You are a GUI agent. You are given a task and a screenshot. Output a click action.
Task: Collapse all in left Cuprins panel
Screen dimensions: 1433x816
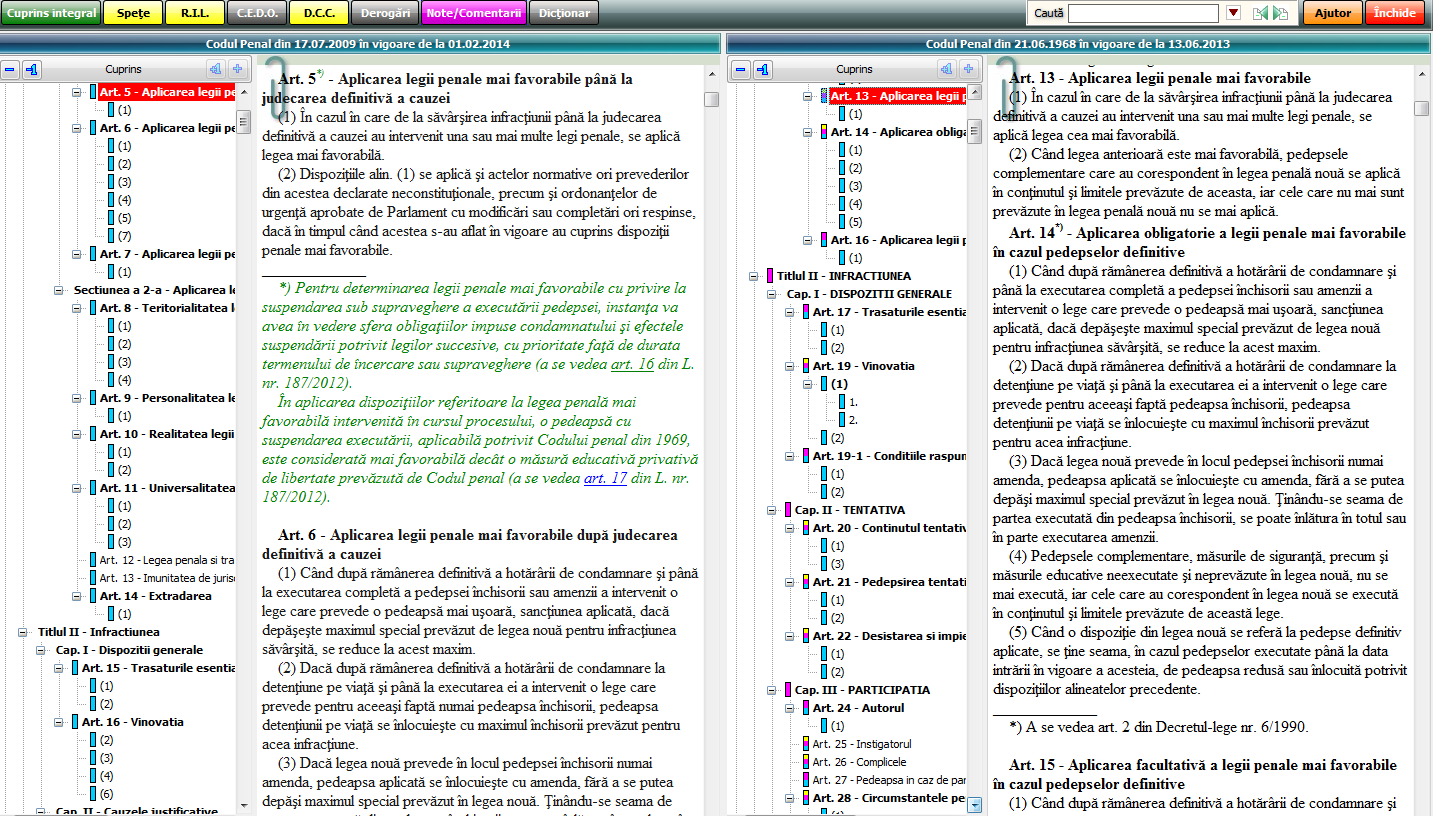(x=10, y=69)
